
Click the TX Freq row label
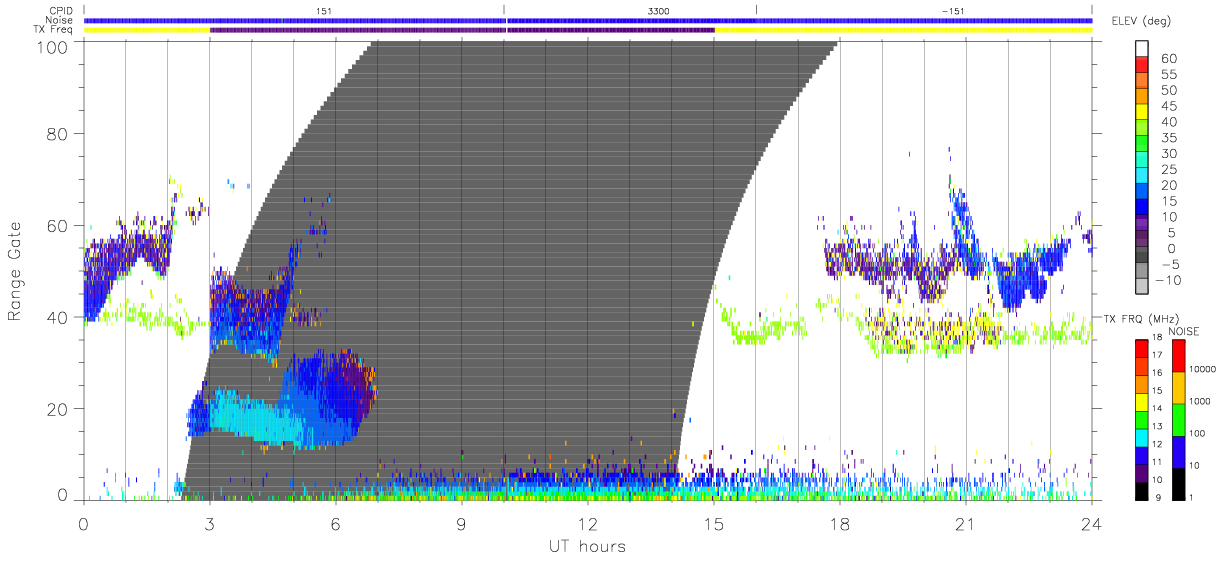pos(52,30)
